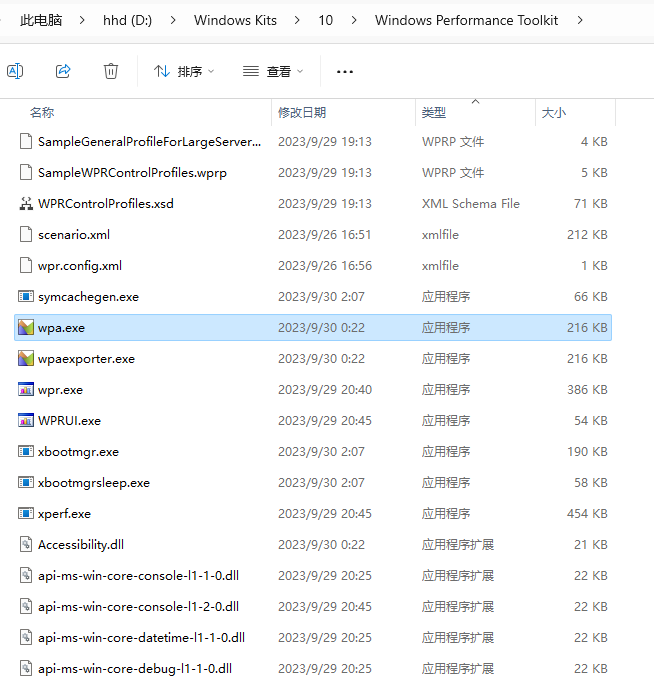Sort by the 修改日期 column header

[302, 113]
